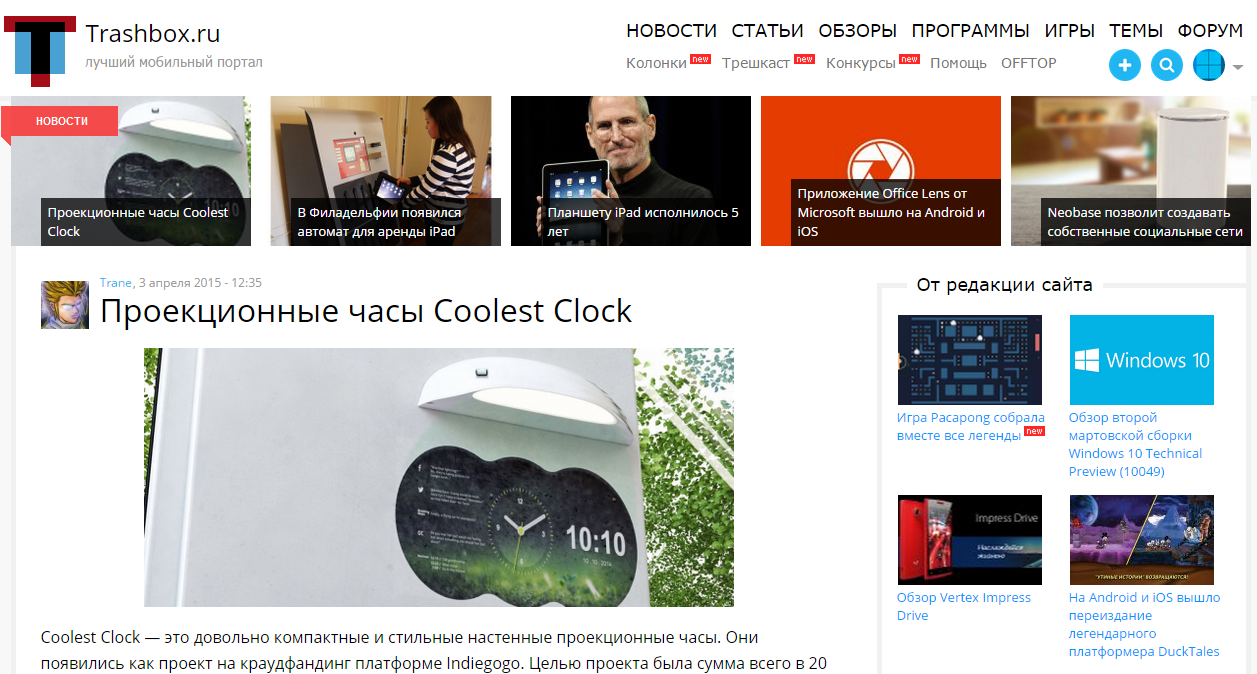
Task: Click author name Trane link
Action: [116, 283]
